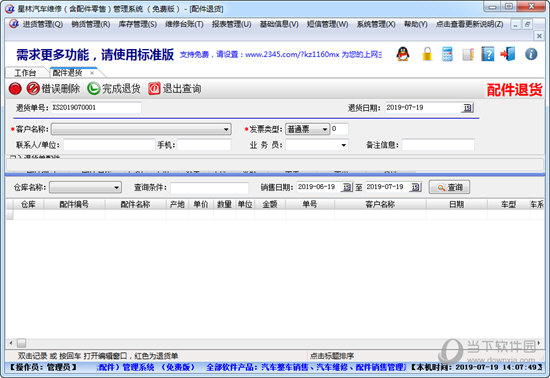Open calendar picker for sales start date 2019-06-19
Image resolution: width=550 pixels, height=378 pixels.
tap(347, 187)
